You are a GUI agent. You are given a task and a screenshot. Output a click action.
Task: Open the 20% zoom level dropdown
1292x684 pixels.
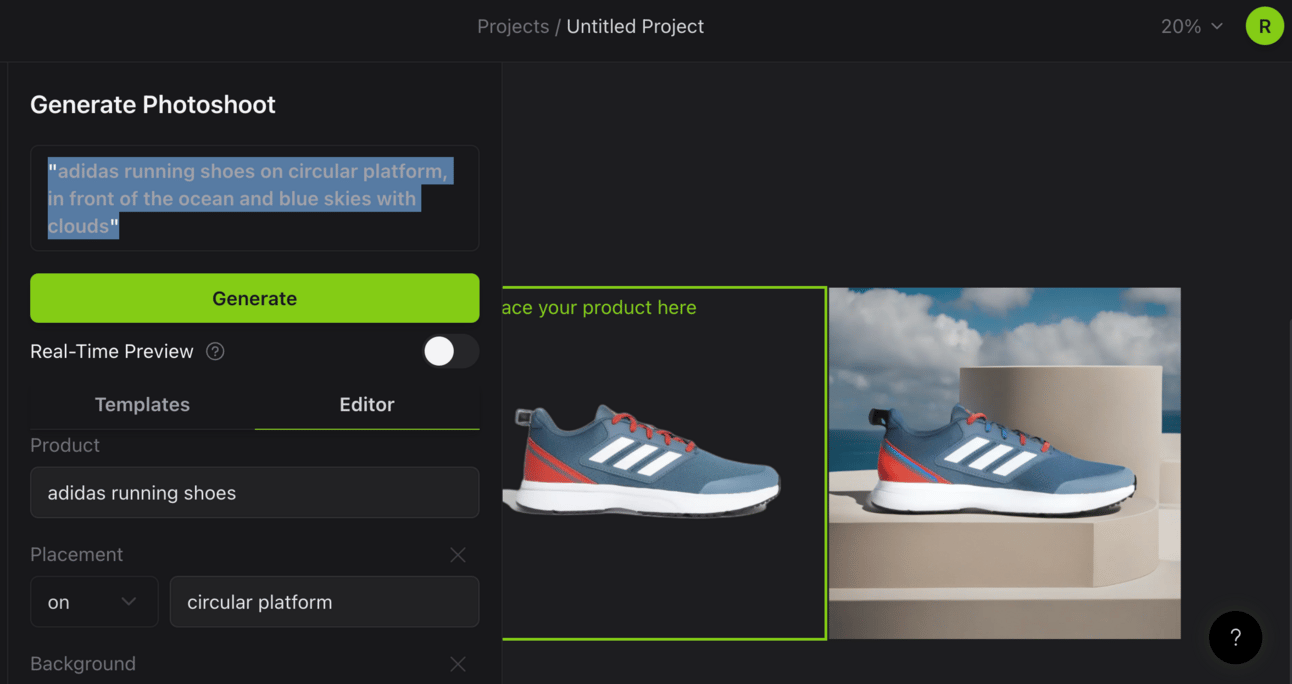pyautogui.click(x=1191, y=26)
